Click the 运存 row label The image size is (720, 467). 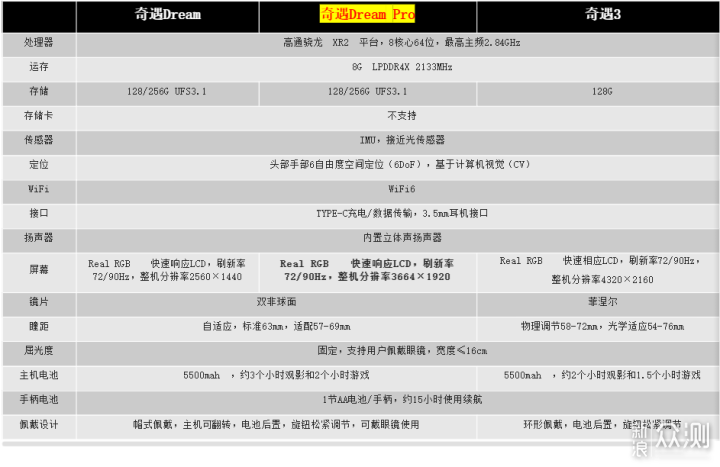coord(39,68)
